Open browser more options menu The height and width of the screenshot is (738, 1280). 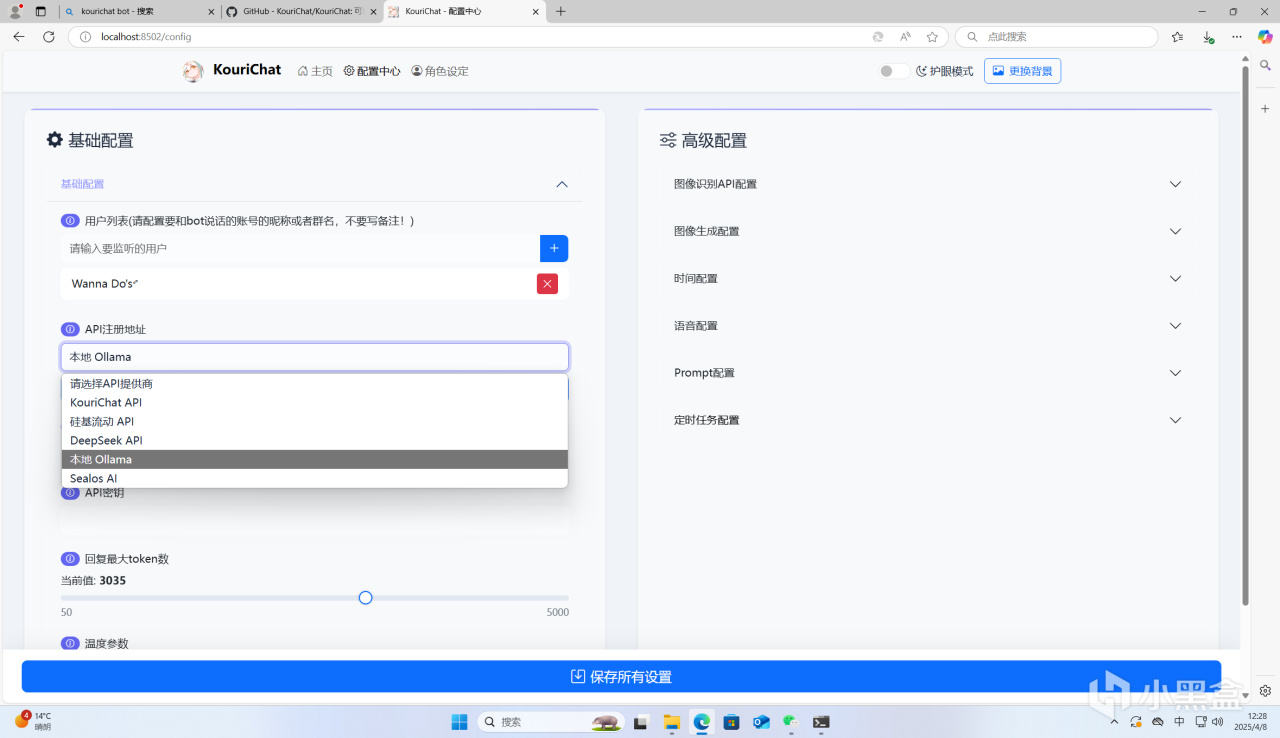pos(1237,36)
